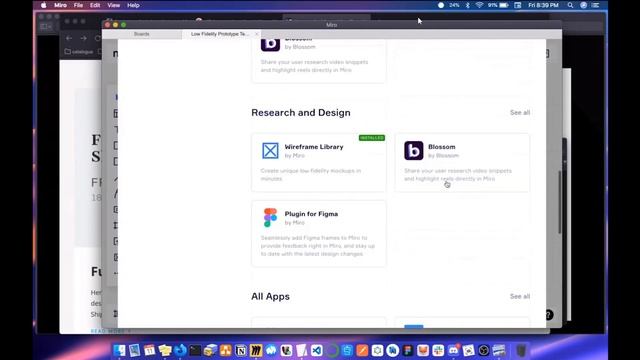
Task: Open the View menu
Action: (113, 5)
